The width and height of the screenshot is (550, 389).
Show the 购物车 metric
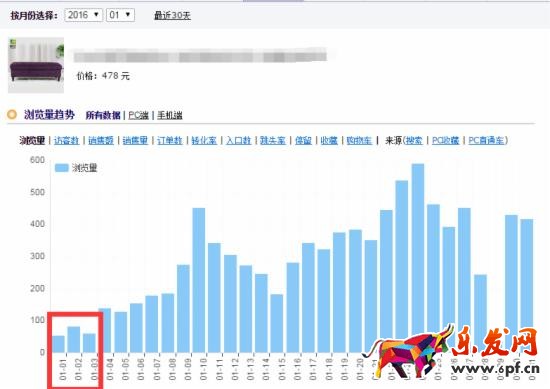pos(359,140)
